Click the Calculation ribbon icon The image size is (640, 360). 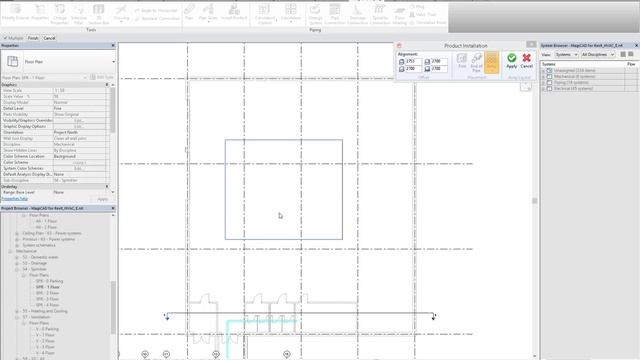(291, 13)
